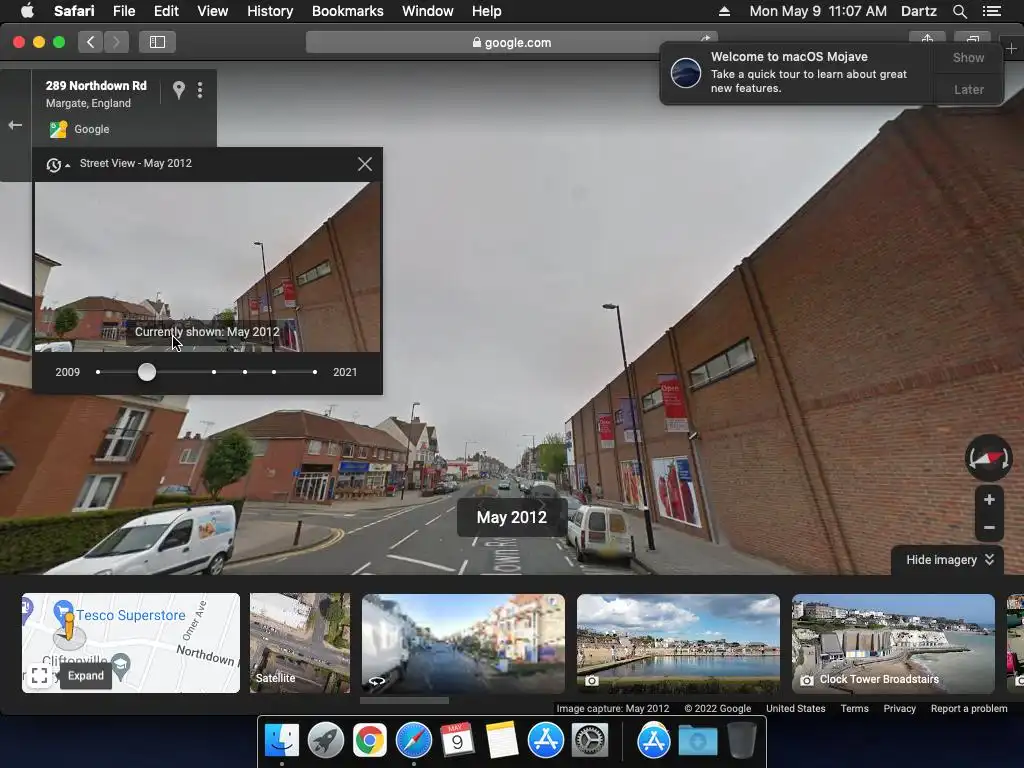Image resolution: width=1024 pixels, height=768 pixels.
Task: Open Finder from the Dock
Action: (x=281, y=741)
